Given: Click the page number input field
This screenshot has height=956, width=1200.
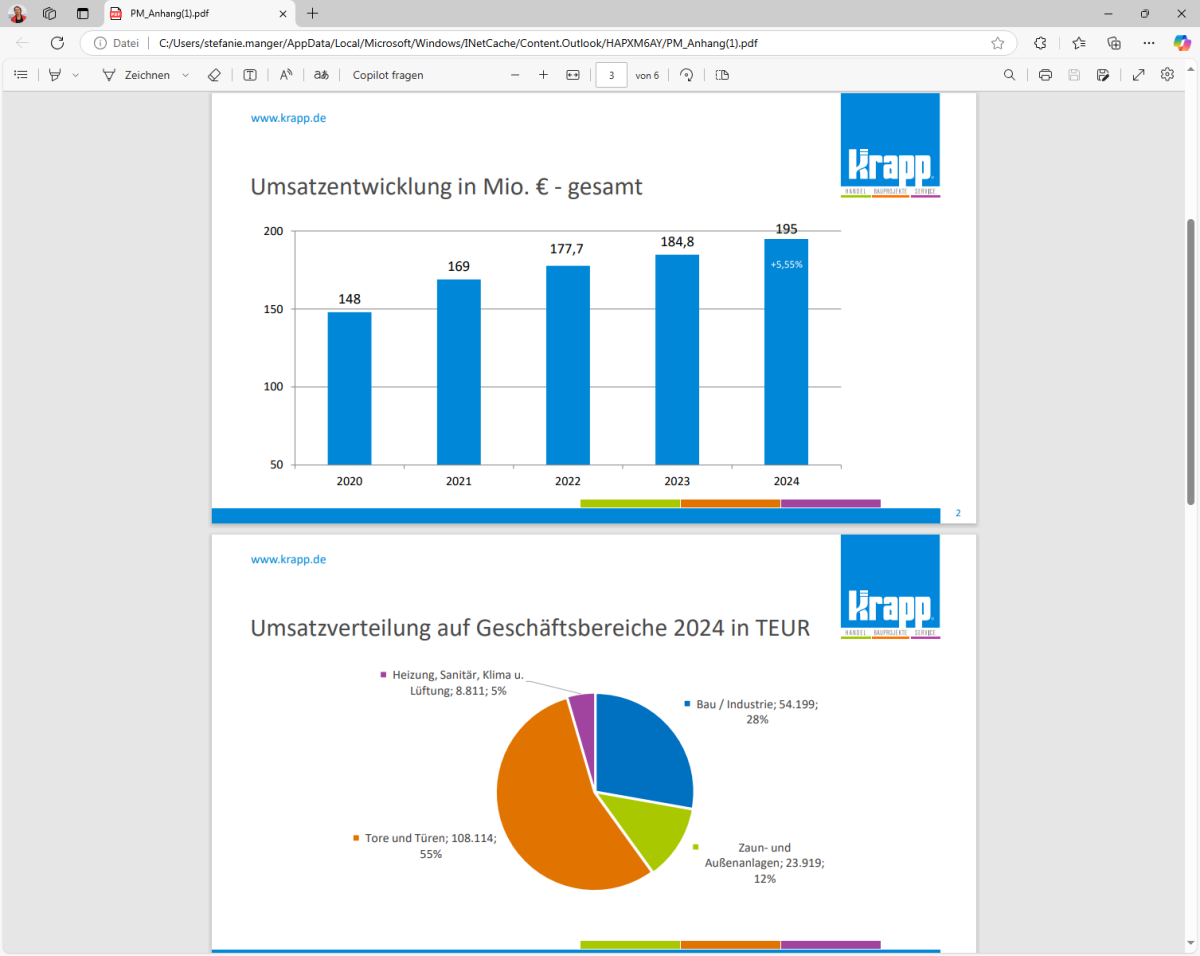Looking at the screenshot, I should tap(611, 75).
